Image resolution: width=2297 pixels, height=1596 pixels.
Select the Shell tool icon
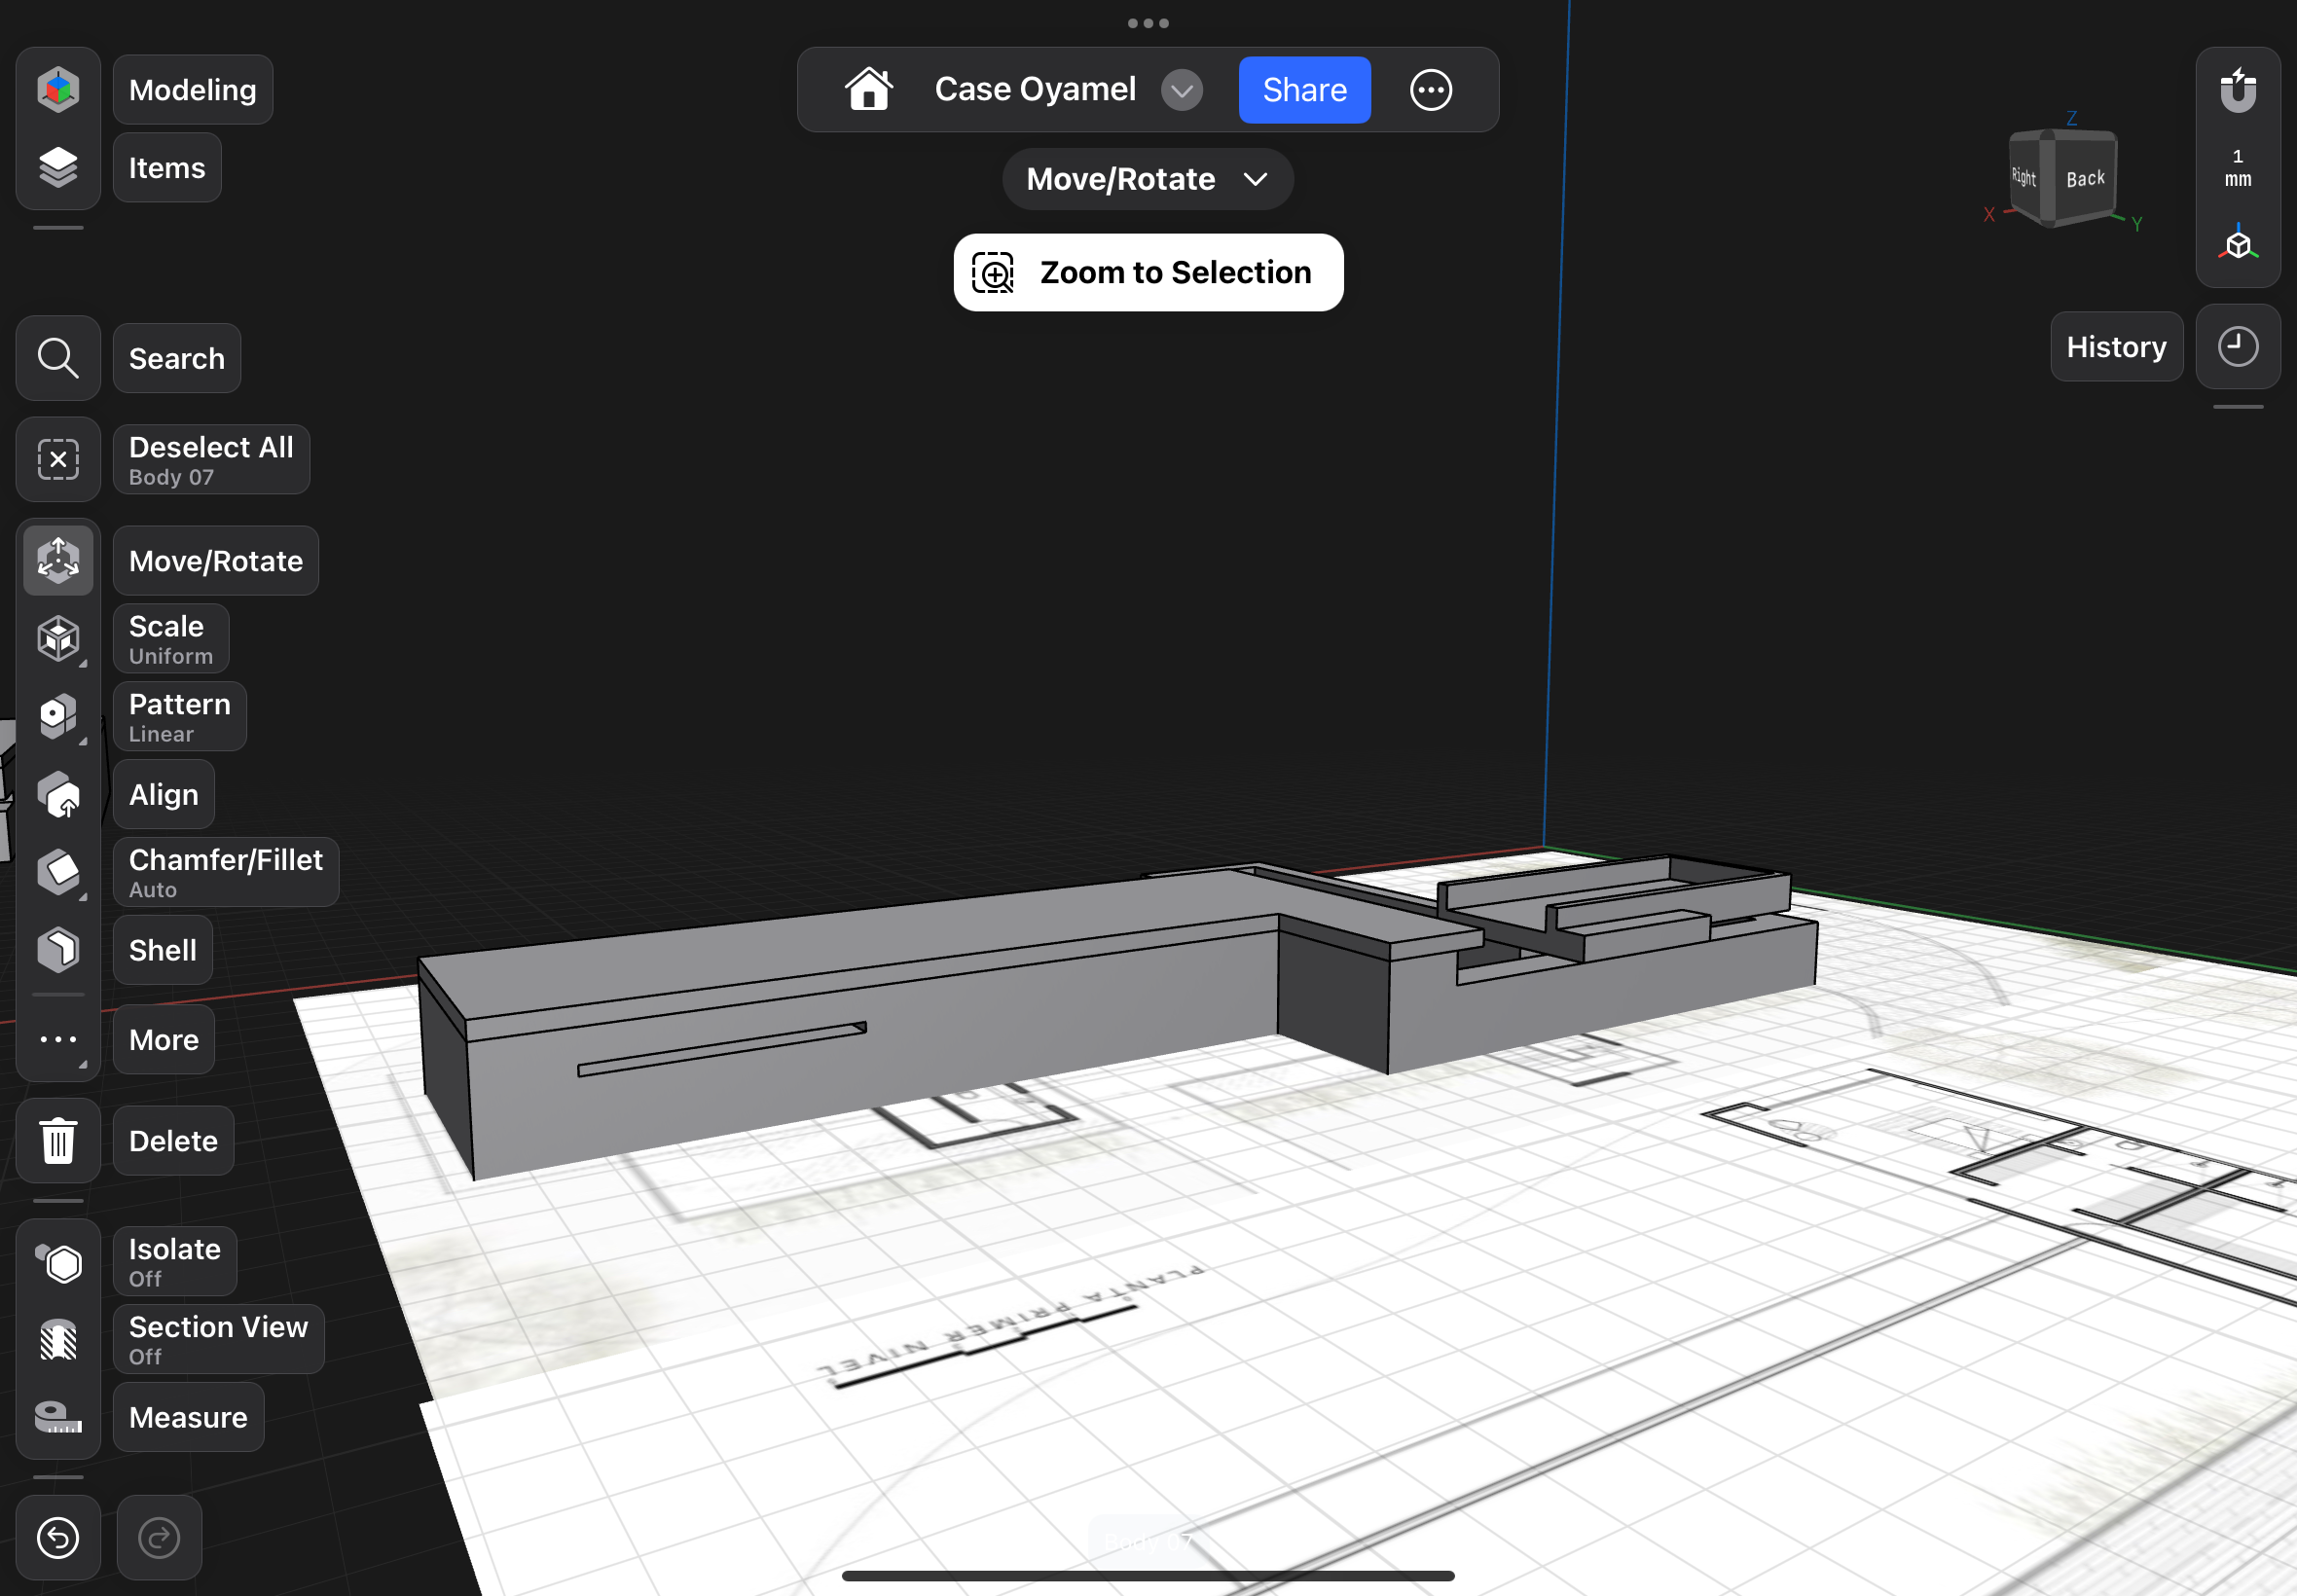[58, 950]
